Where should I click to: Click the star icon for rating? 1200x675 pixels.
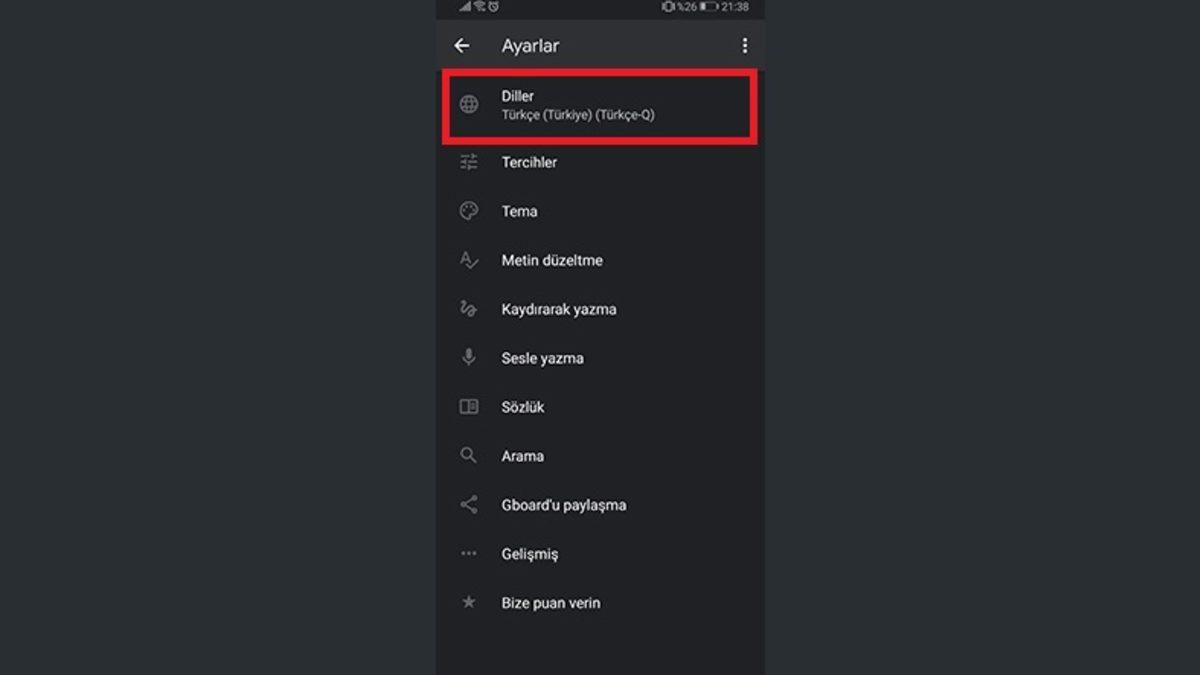(x=469, y=603)
